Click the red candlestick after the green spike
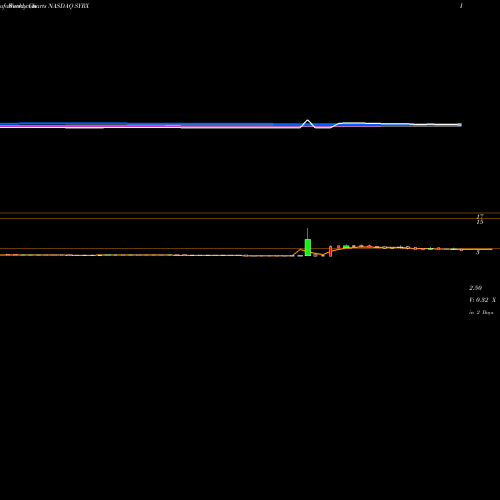 (x=330, y=251)
